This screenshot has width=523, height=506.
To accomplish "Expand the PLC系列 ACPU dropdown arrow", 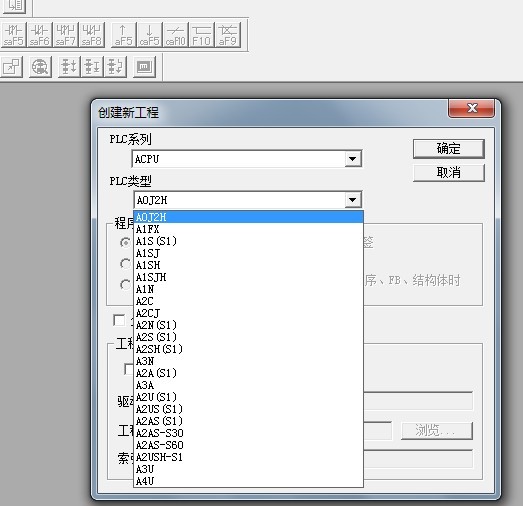I will pyautogui.click(x=353, y=159).
